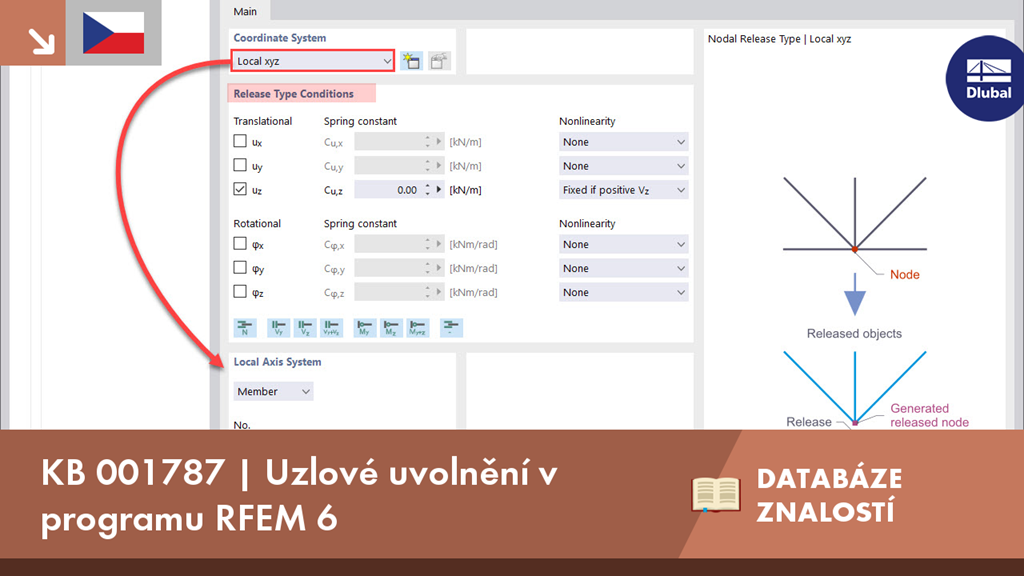The image size is (1024, 576).
Task: Click the arrow icon next to the flag
Action: (x=42, y=41)
